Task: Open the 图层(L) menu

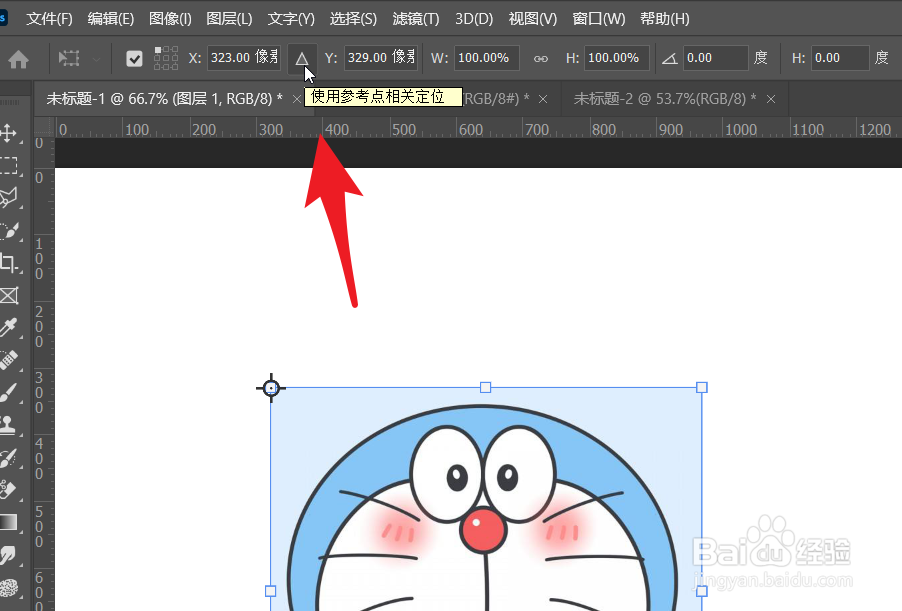Action: (x=229, y=19)
